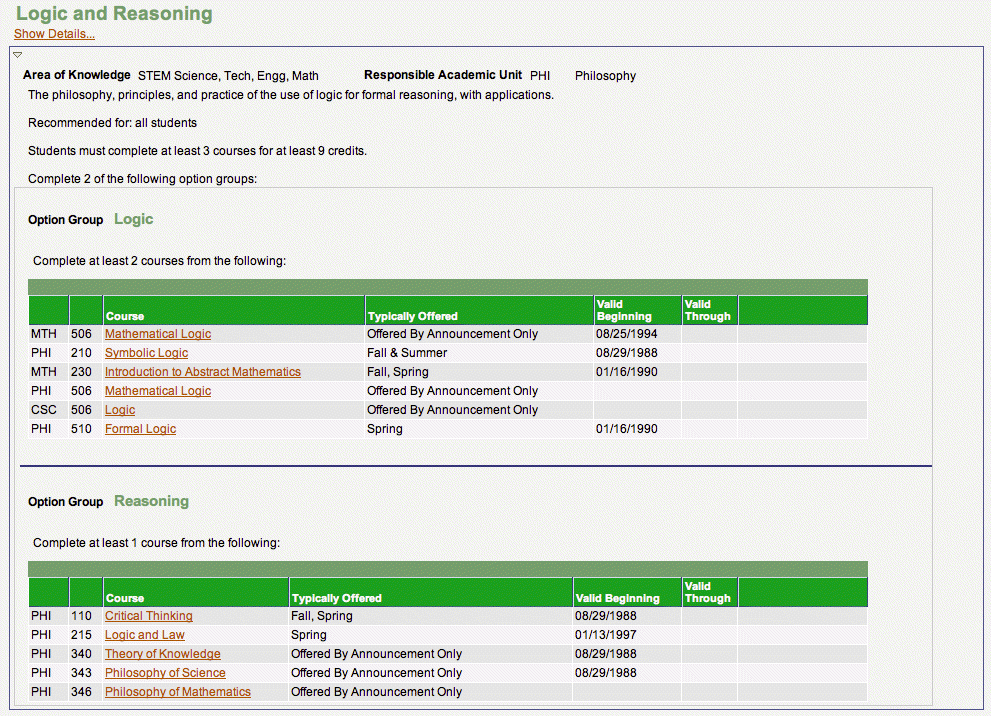Open the Philosophy of Science link
Viewport: 991px width, 716px height.
(x=165, y=673)
